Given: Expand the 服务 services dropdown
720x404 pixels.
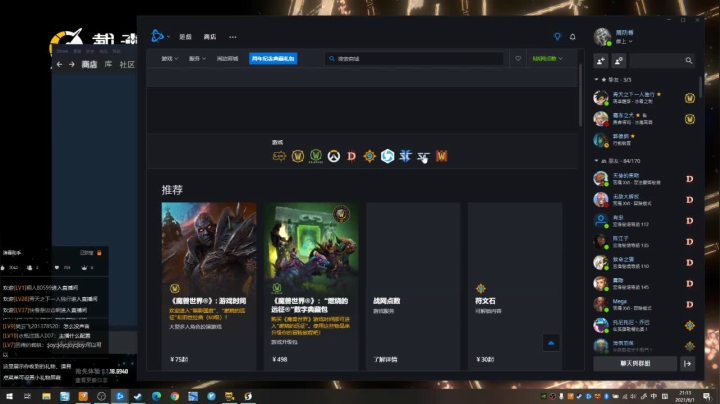Looking at the screenshot, I should [x=197, y=59].
